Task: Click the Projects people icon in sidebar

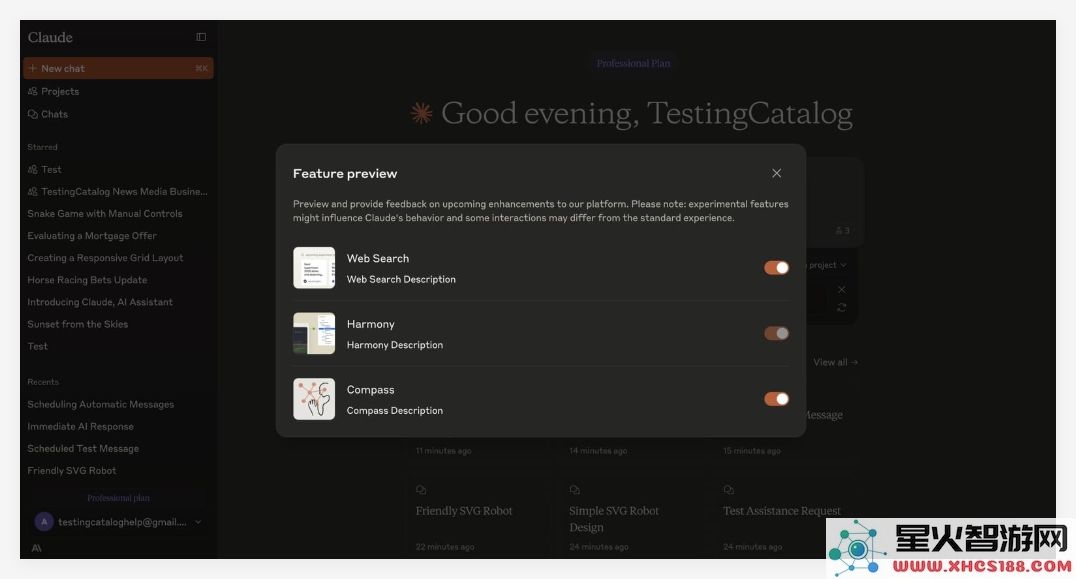Action: [32, 91]
